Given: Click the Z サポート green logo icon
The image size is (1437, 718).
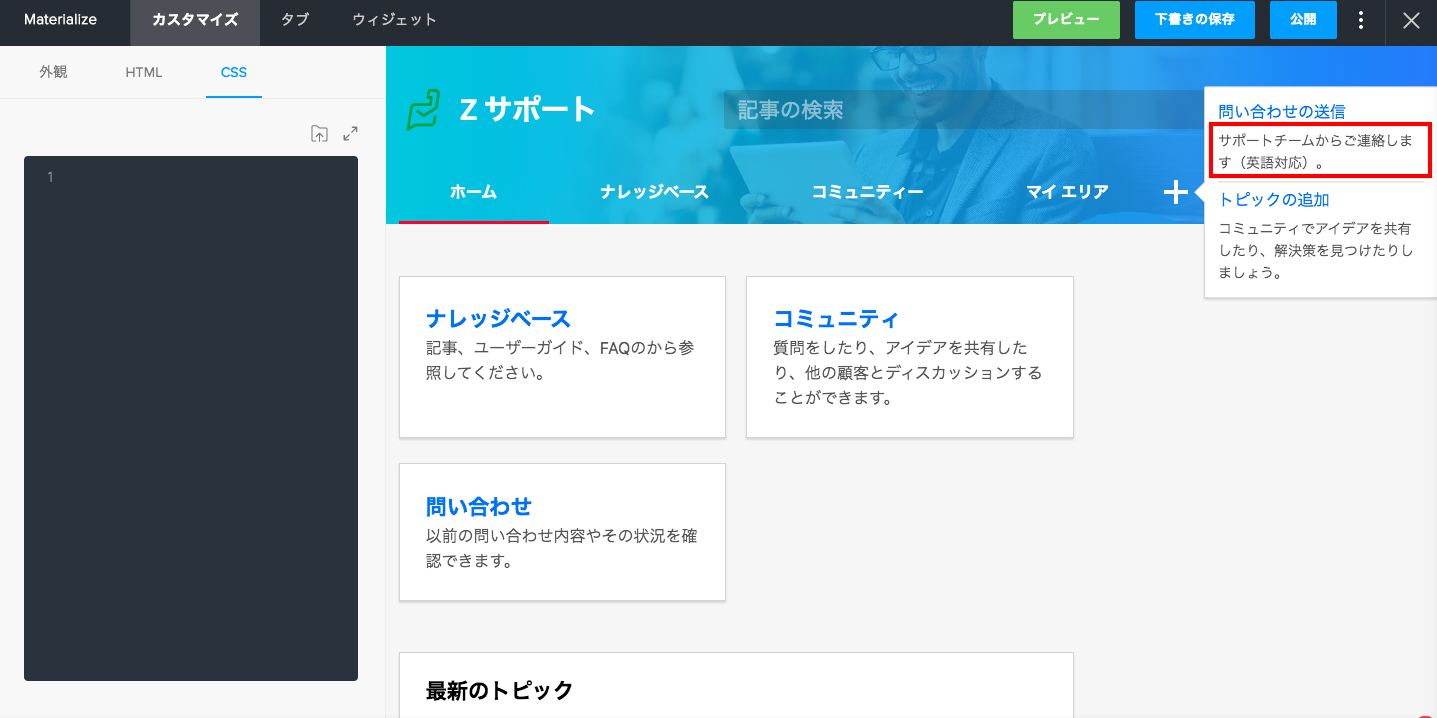Looking at the screenshot, I should coord(423,110).
